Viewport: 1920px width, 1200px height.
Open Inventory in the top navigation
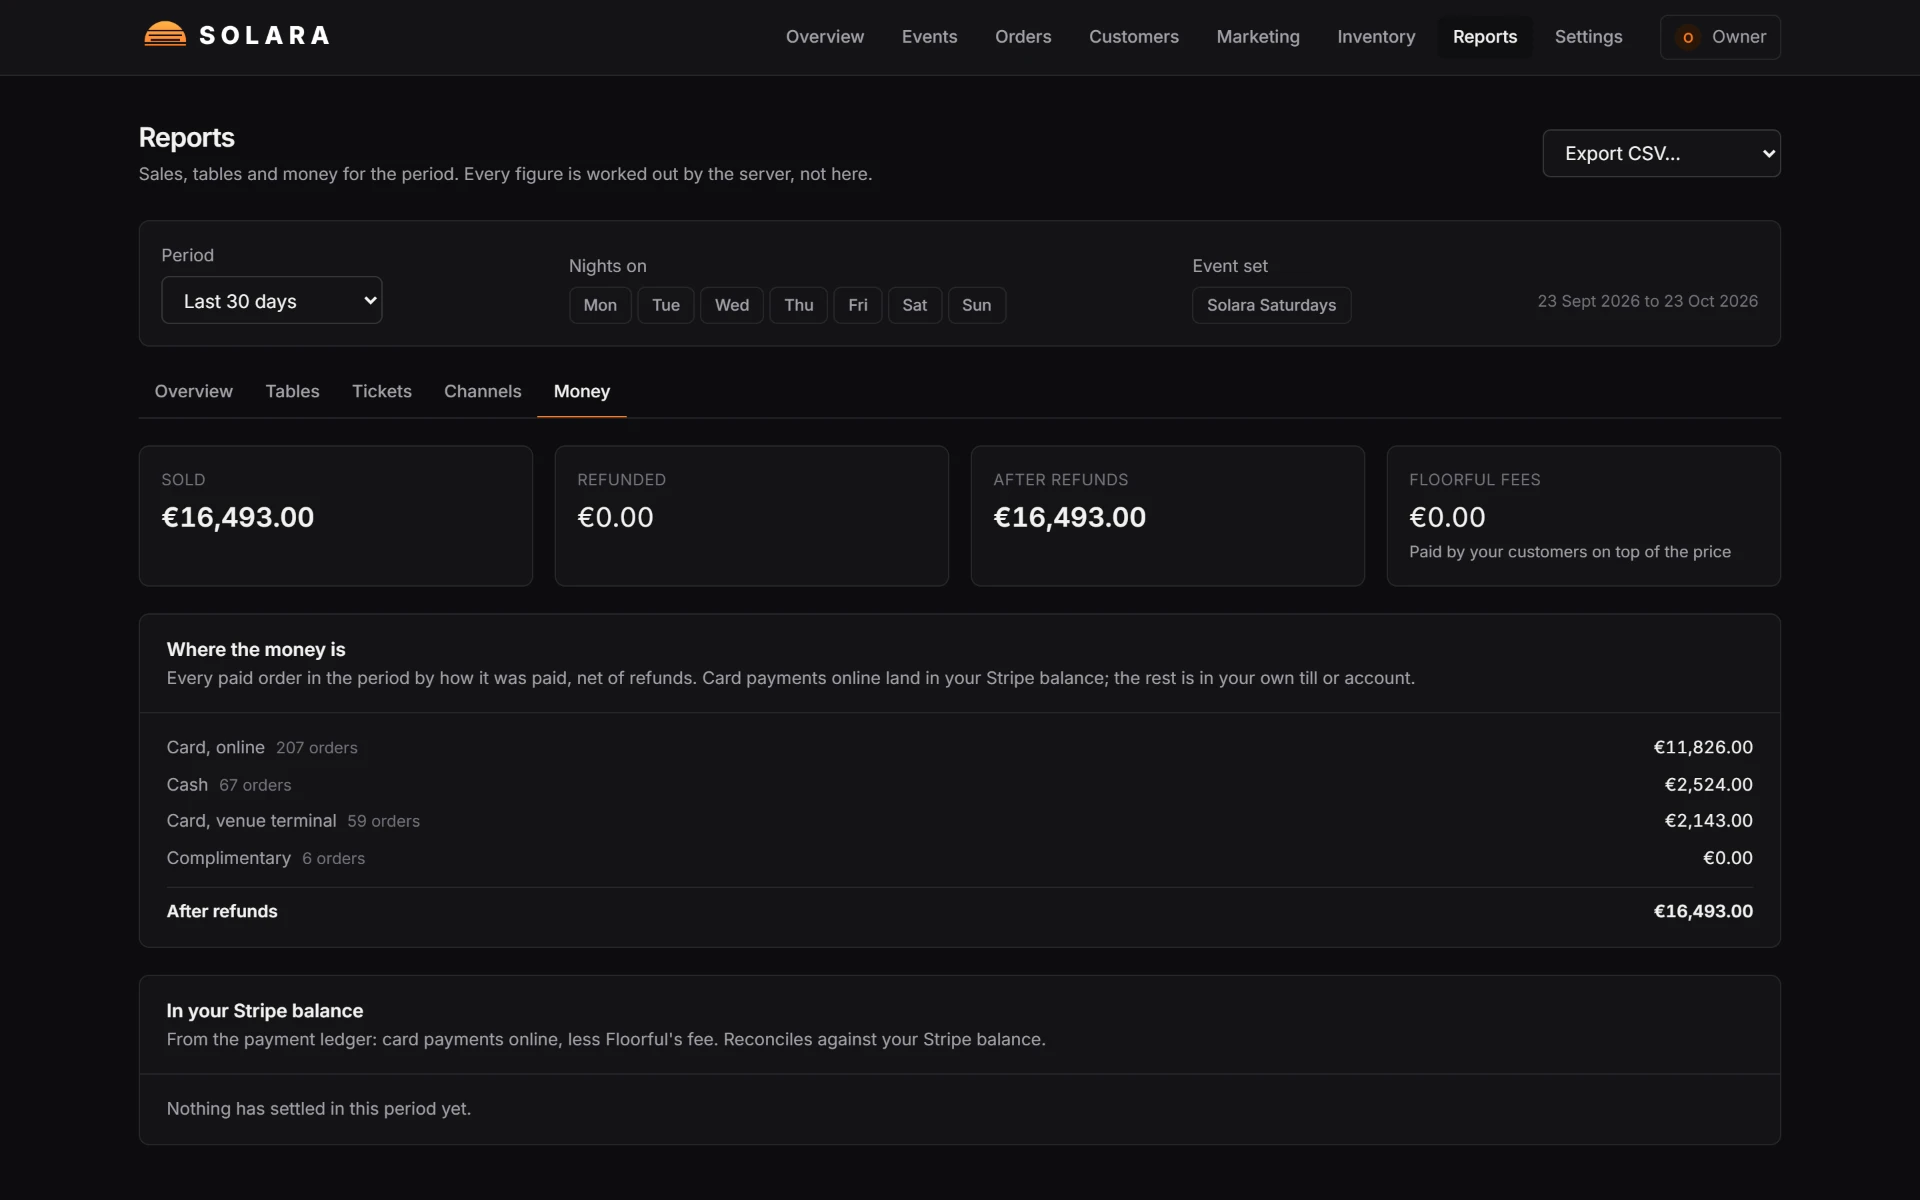pos(1376,37)
